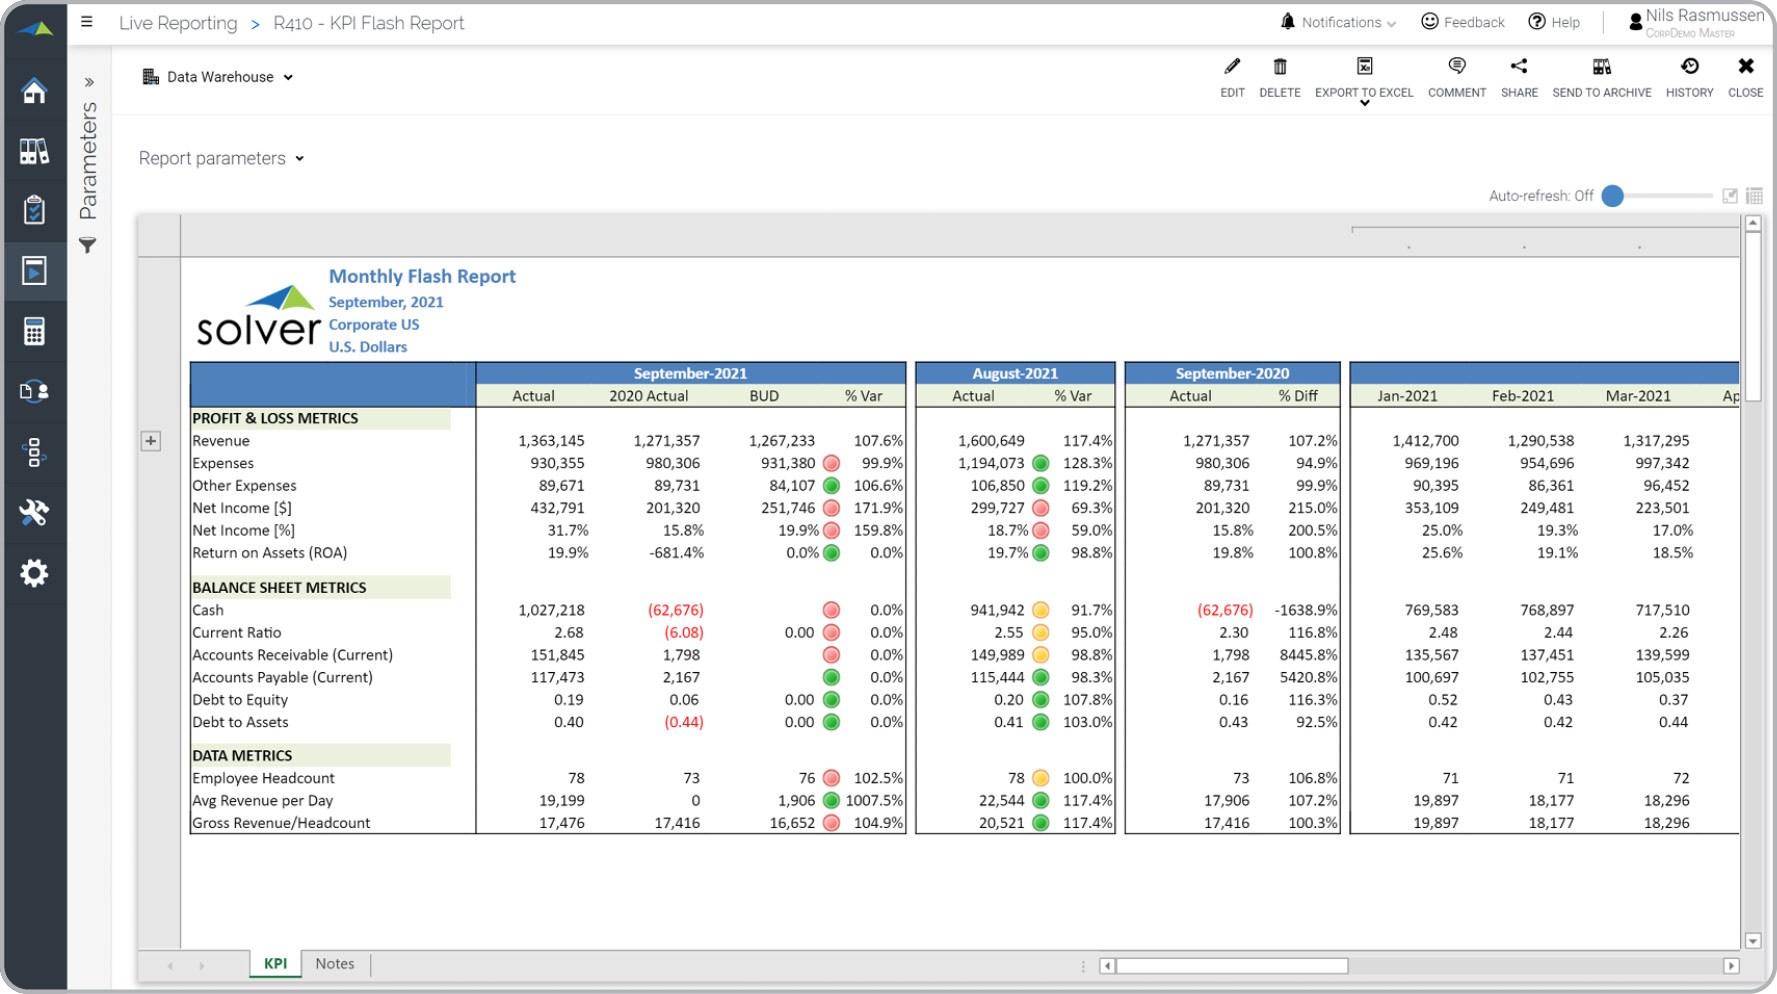
Task: Switch to the Notes sheet tab
Action: [335, 964]
